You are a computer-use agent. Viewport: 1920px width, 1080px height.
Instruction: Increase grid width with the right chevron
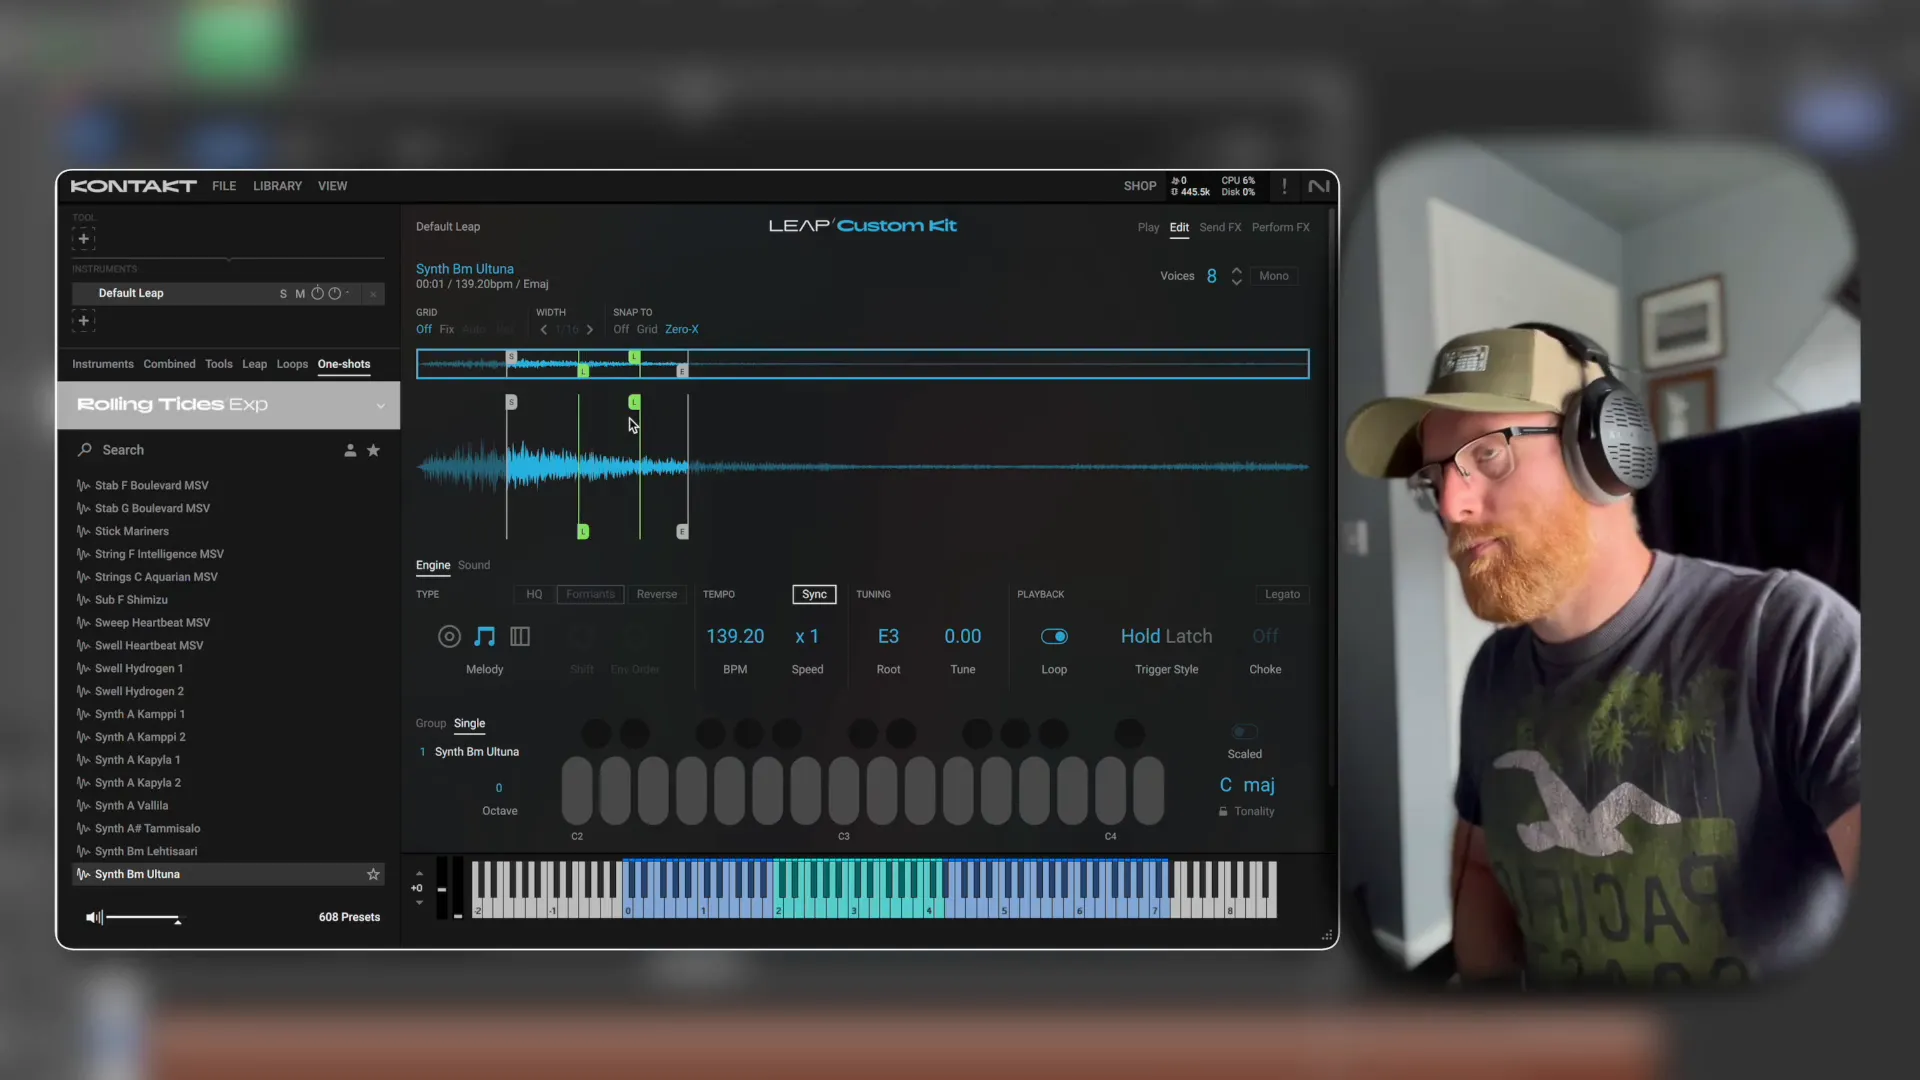pos(590,330)
